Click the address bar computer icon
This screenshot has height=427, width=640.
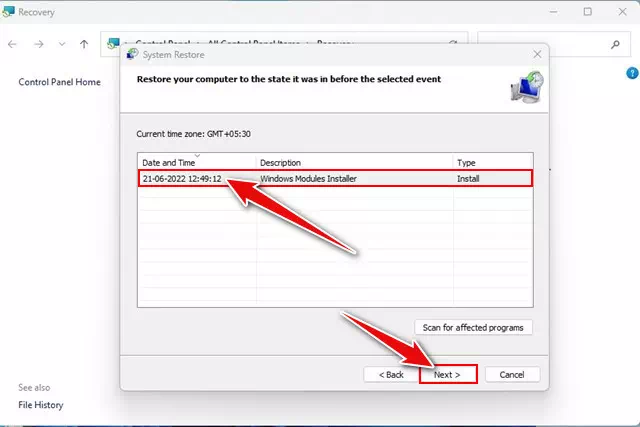tap(113, 43)
